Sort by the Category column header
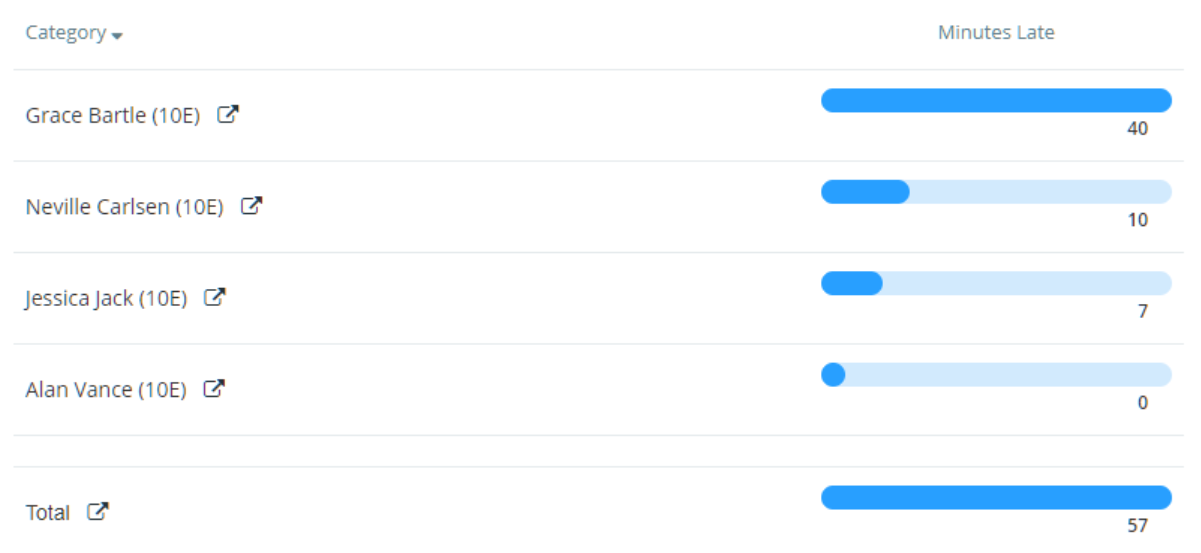 66,32
